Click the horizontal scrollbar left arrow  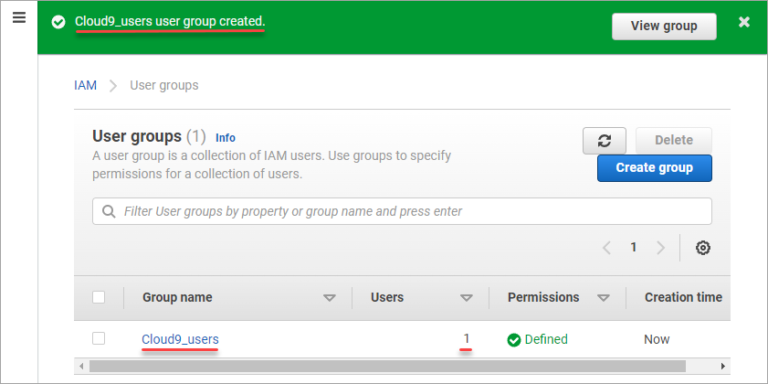click(81, 366)
